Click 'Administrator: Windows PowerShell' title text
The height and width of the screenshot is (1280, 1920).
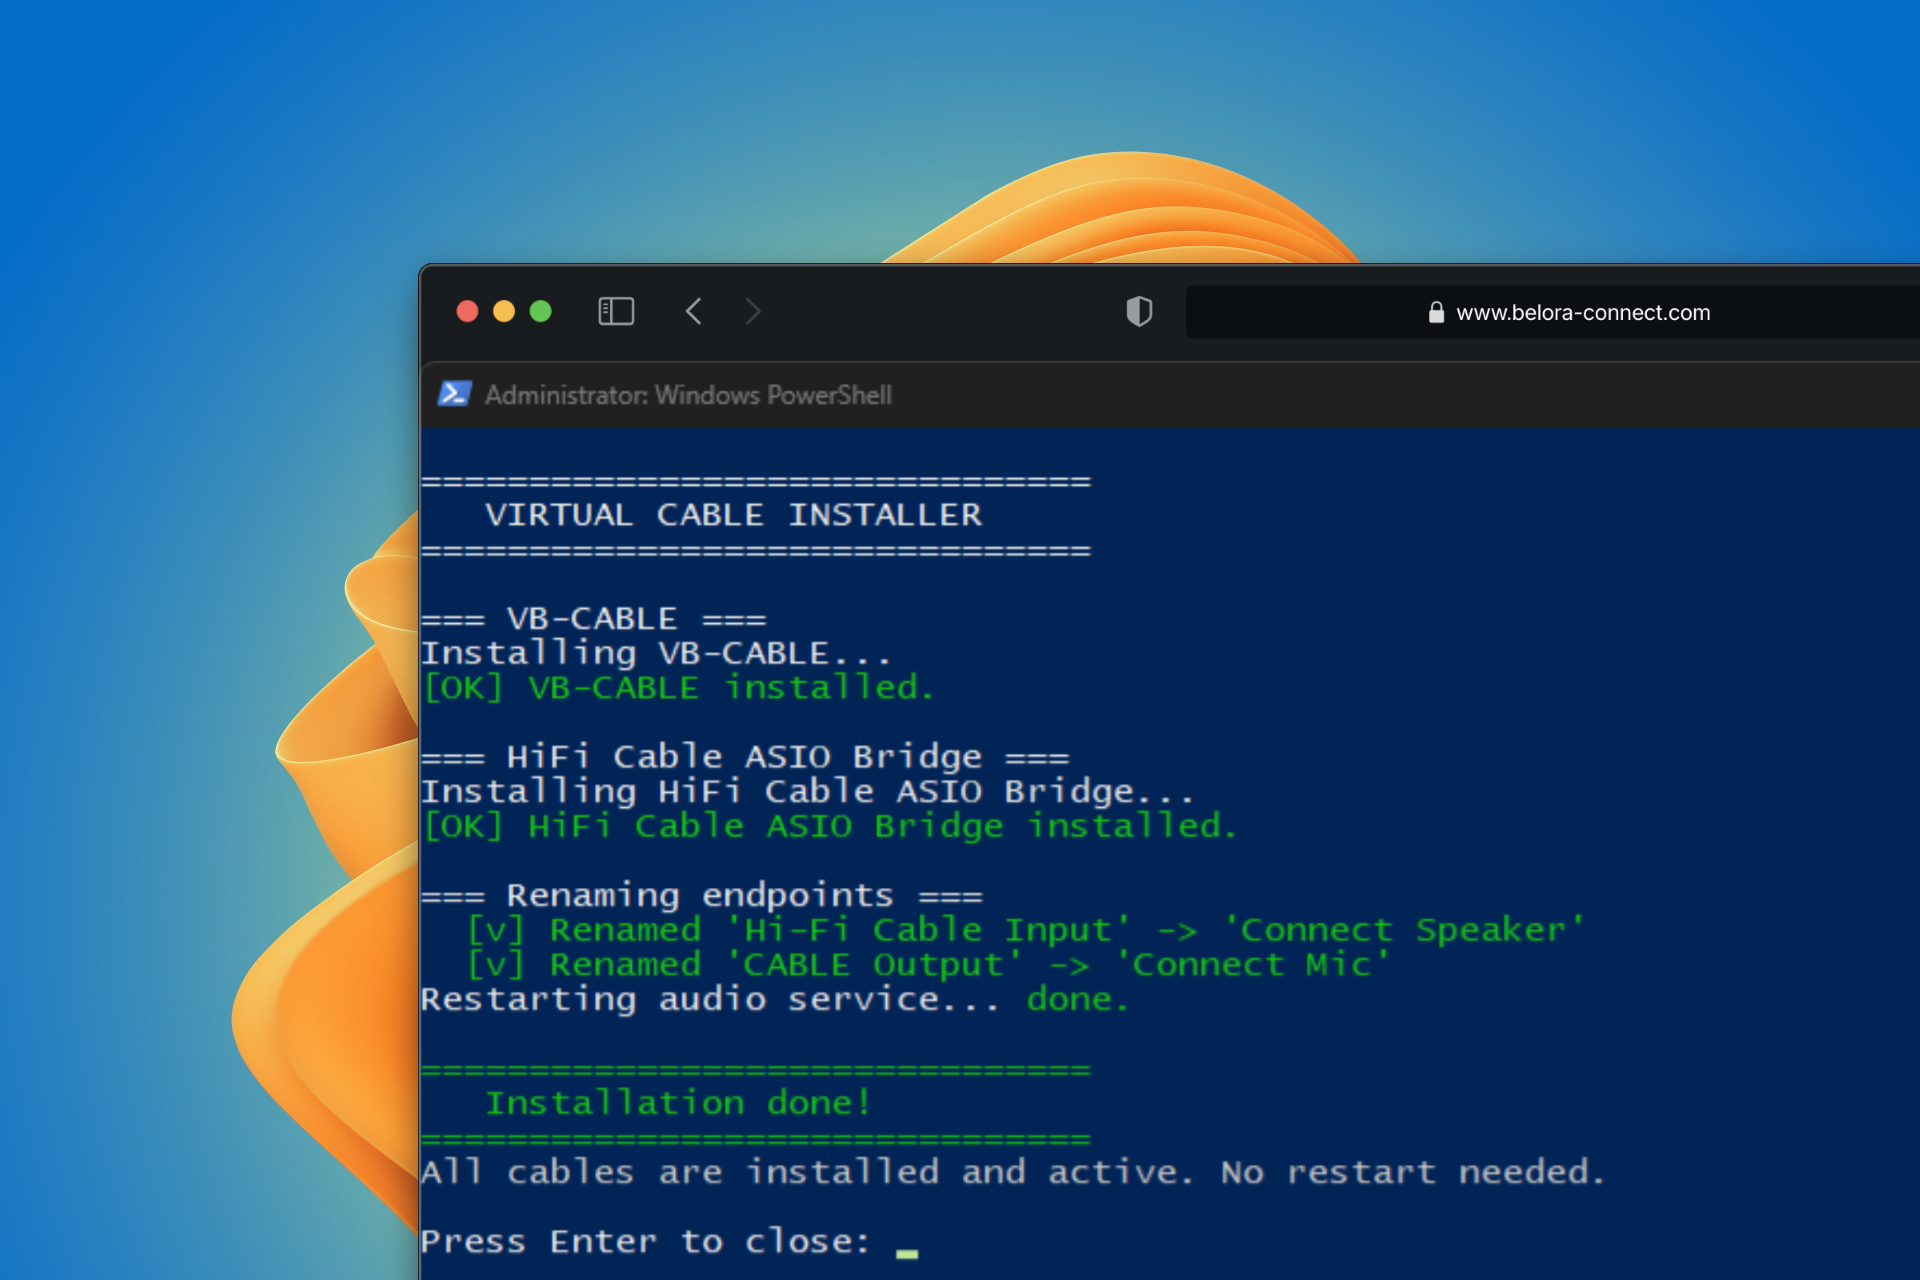pos(688,395)
